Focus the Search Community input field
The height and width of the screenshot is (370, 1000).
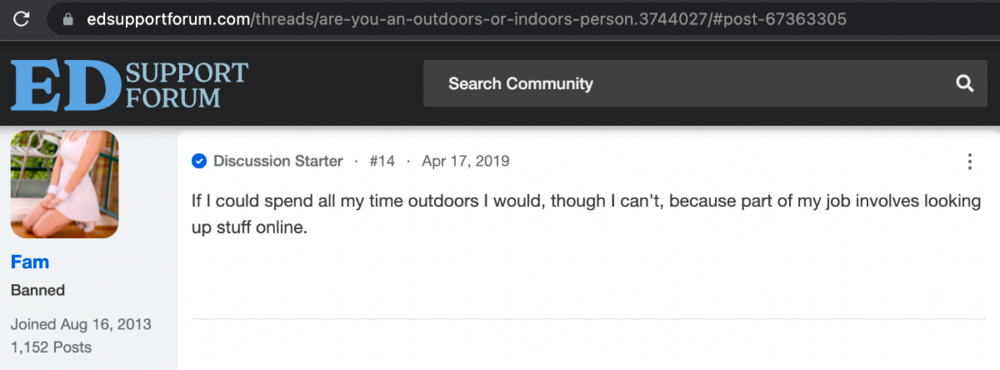(x=705, y=84)
